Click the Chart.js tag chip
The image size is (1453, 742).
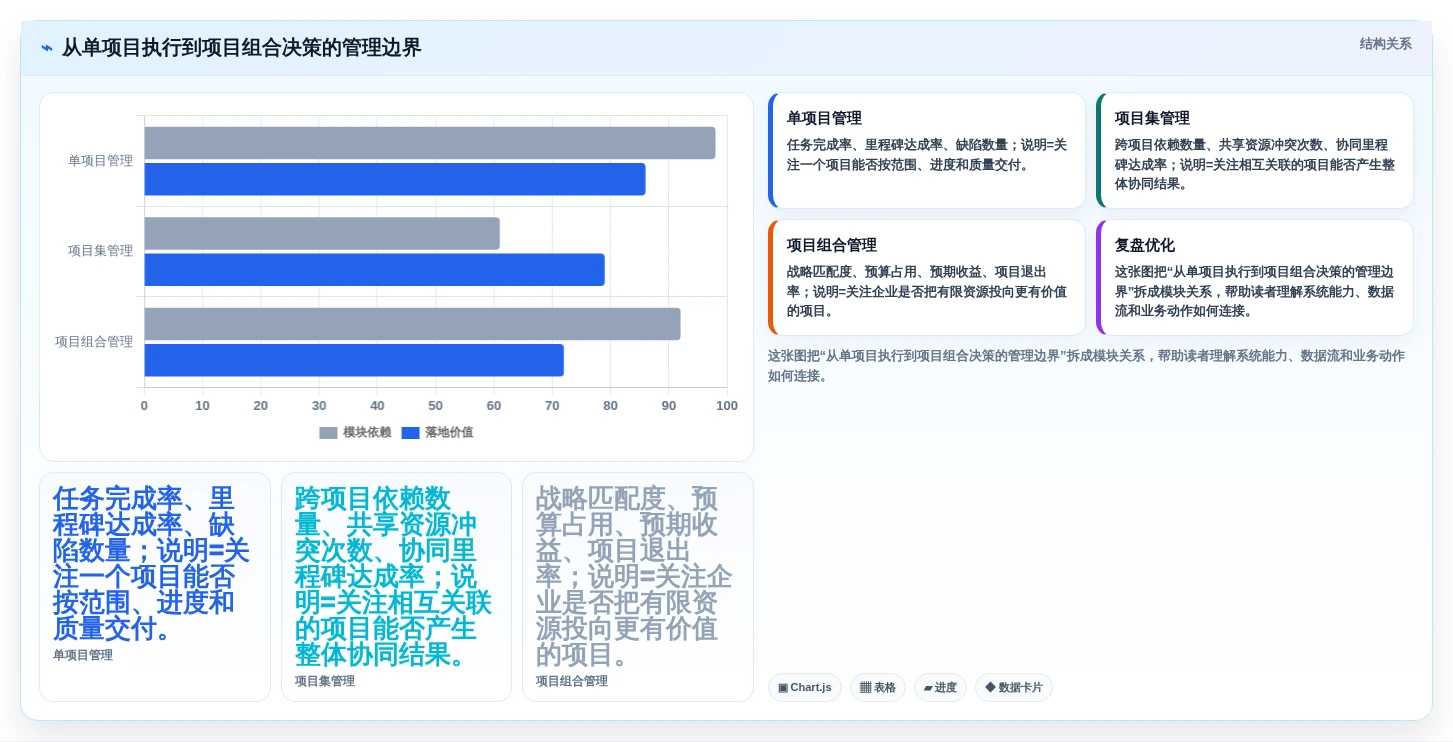coord(805,688)
